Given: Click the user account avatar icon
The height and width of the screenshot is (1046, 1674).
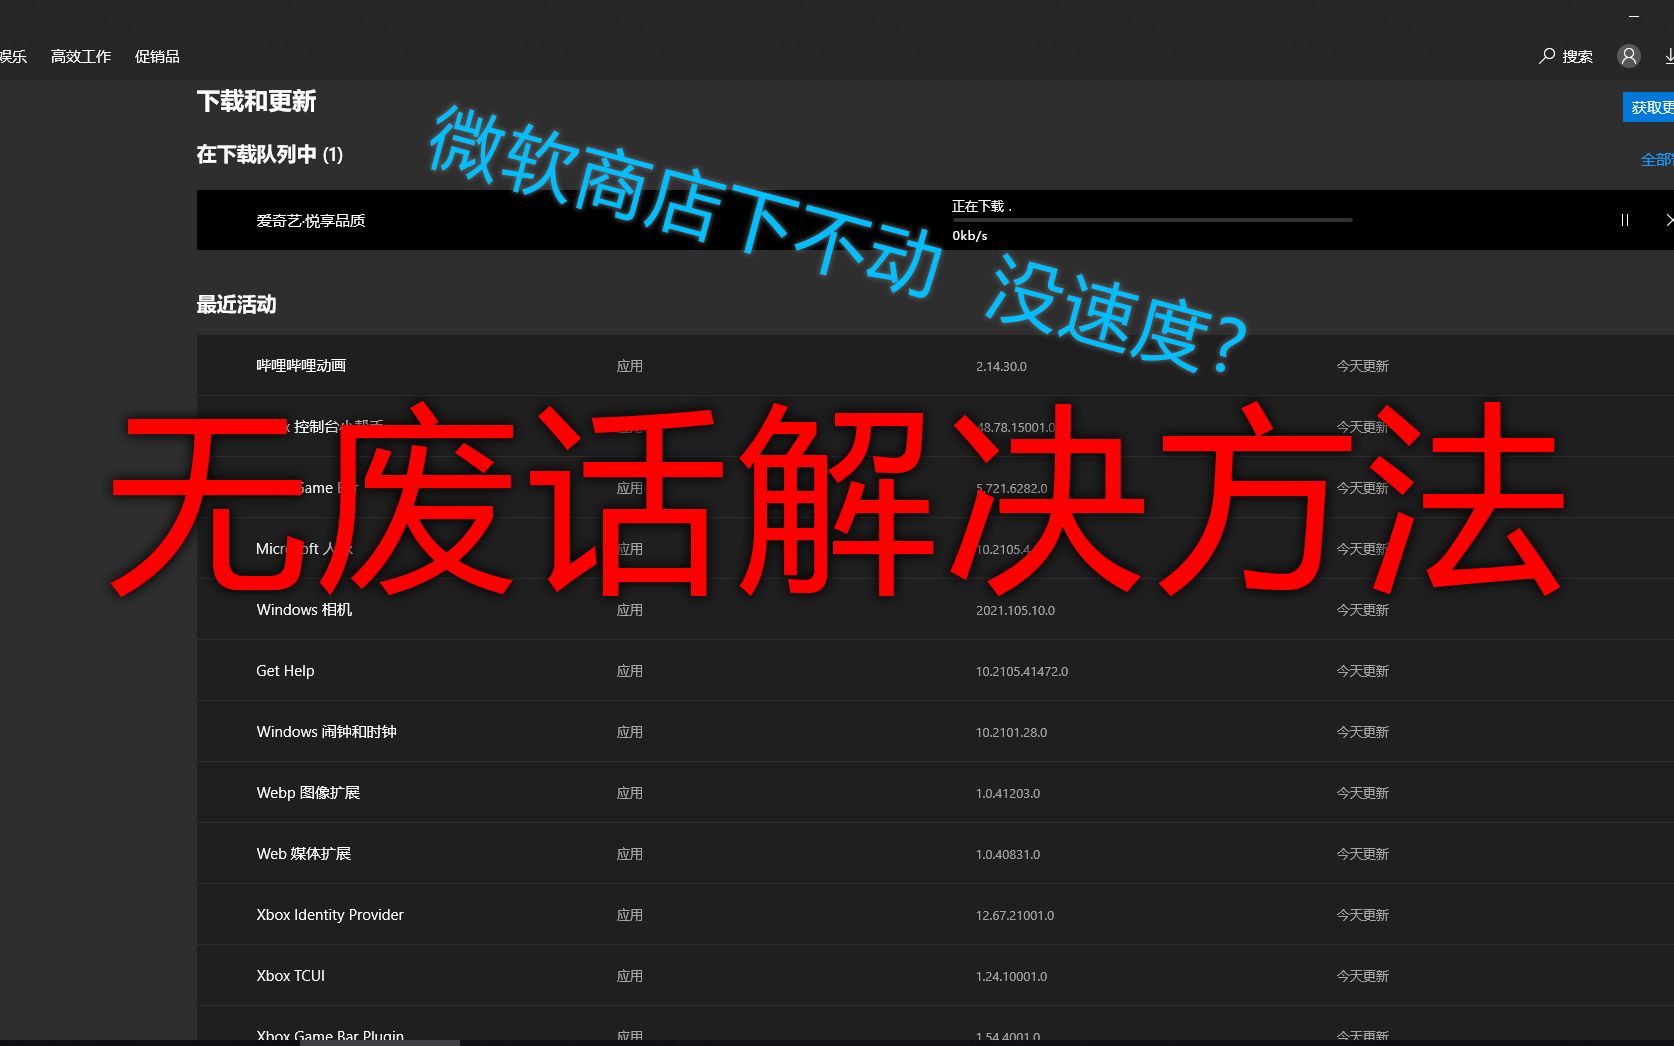Looking at the screenshot, I should (x=1628, y=56).
